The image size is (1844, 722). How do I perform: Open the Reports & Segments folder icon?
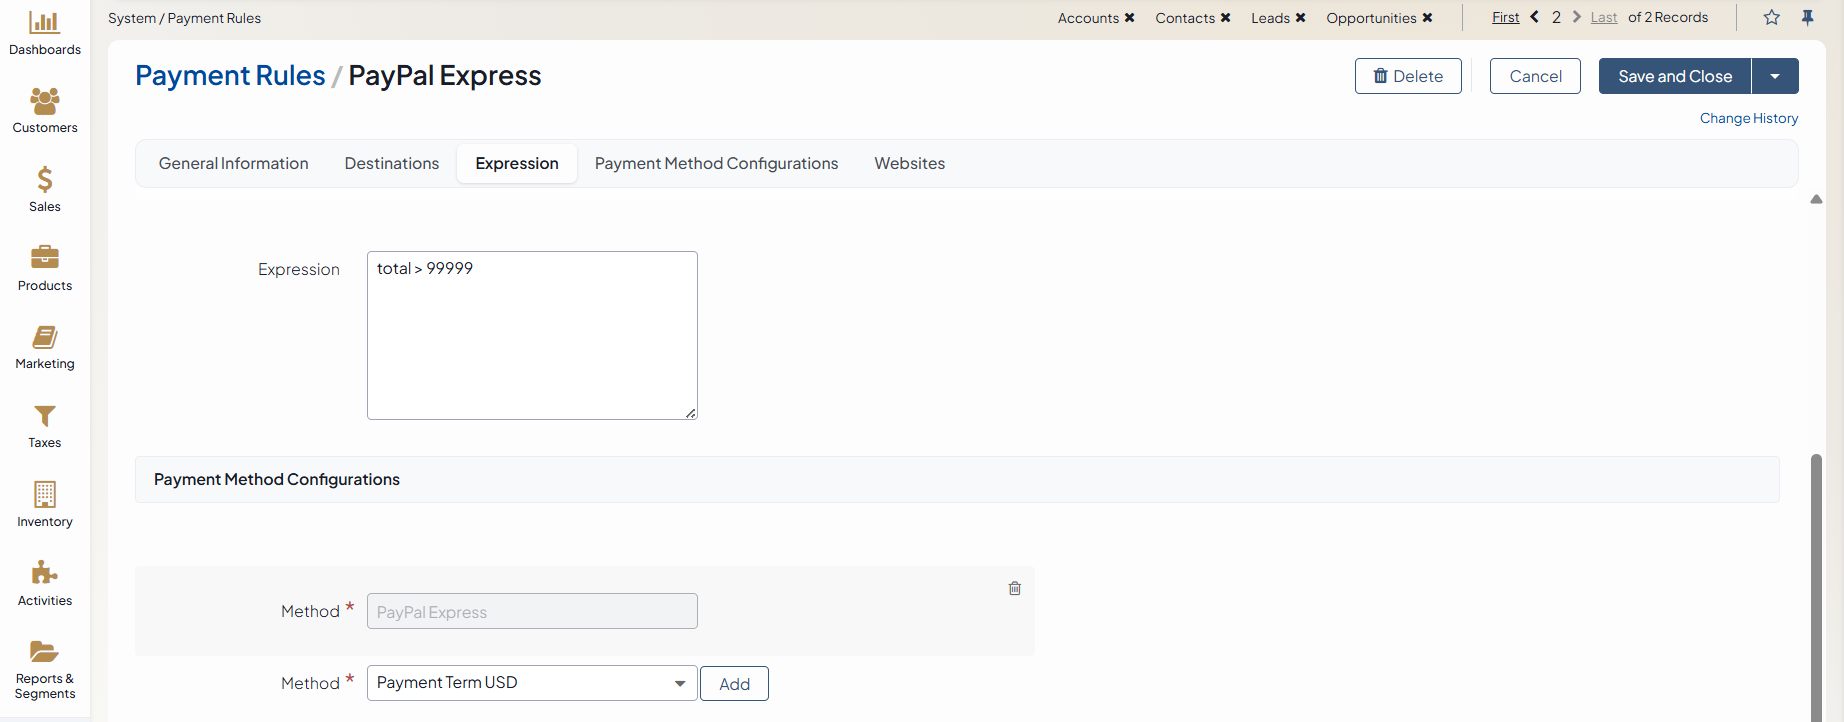click(x=45, y=652)
